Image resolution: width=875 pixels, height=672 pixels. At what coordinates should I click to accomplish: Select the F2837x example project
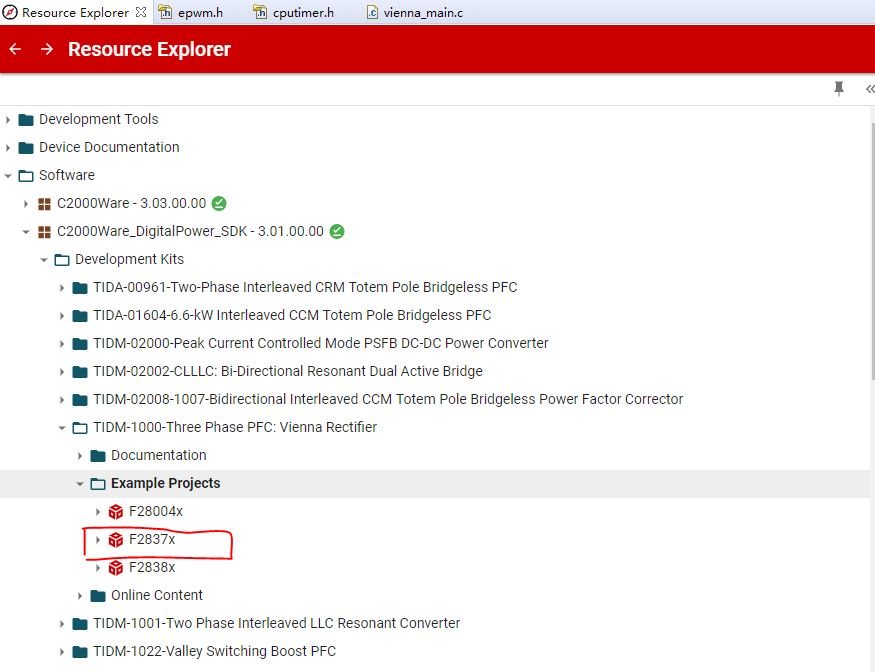coord(152,539)
